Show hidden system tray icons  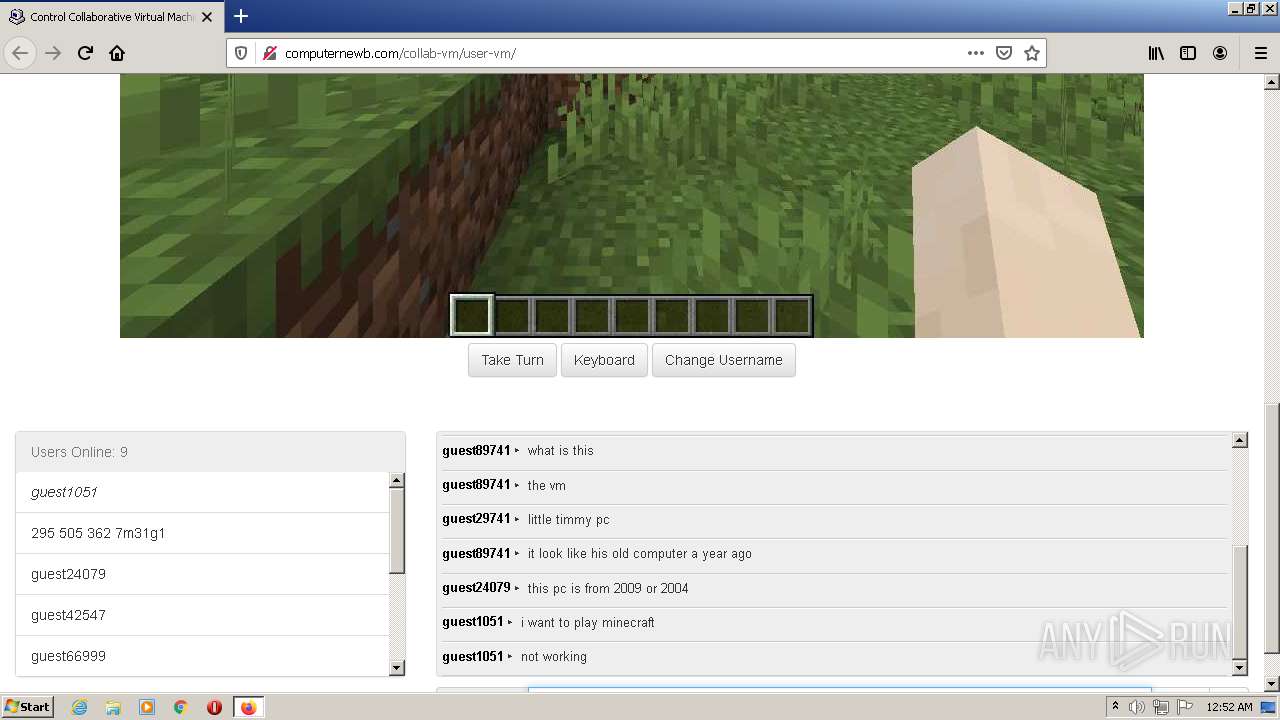pyautogui.click(x=1115, y=707)
